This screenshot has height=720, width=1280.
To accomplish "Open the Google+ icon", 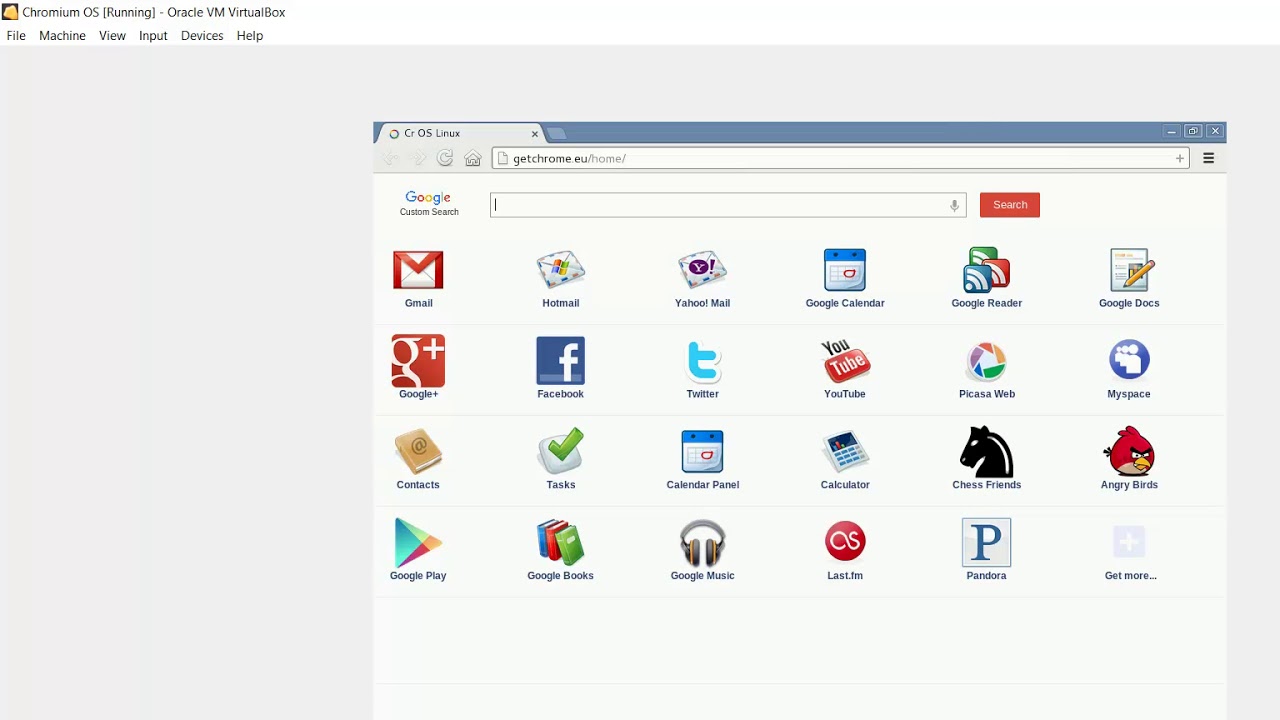I will click(x=418, y=361).
